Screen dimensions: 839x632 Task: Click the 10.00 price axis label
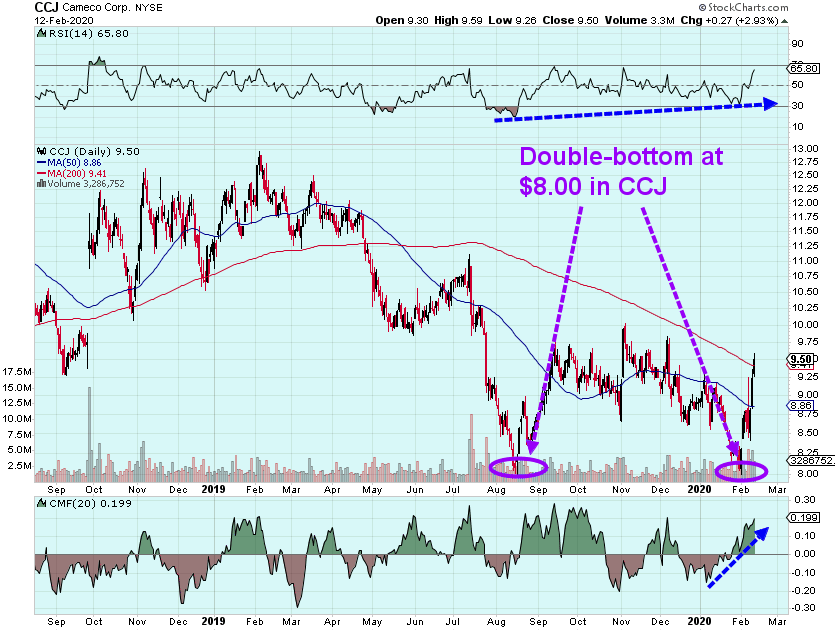point(805,325)
